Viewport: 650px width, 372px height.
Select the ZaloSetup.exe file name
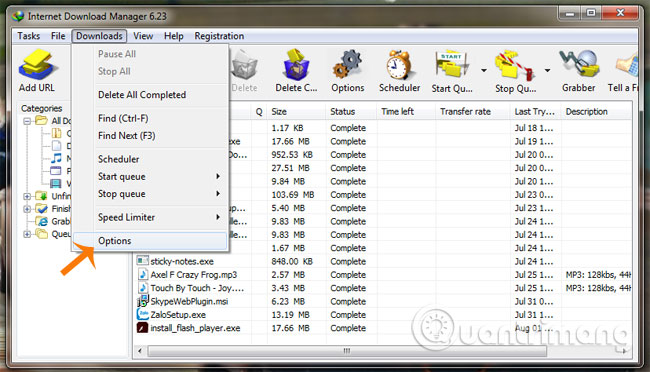click(x=178, y=315)
